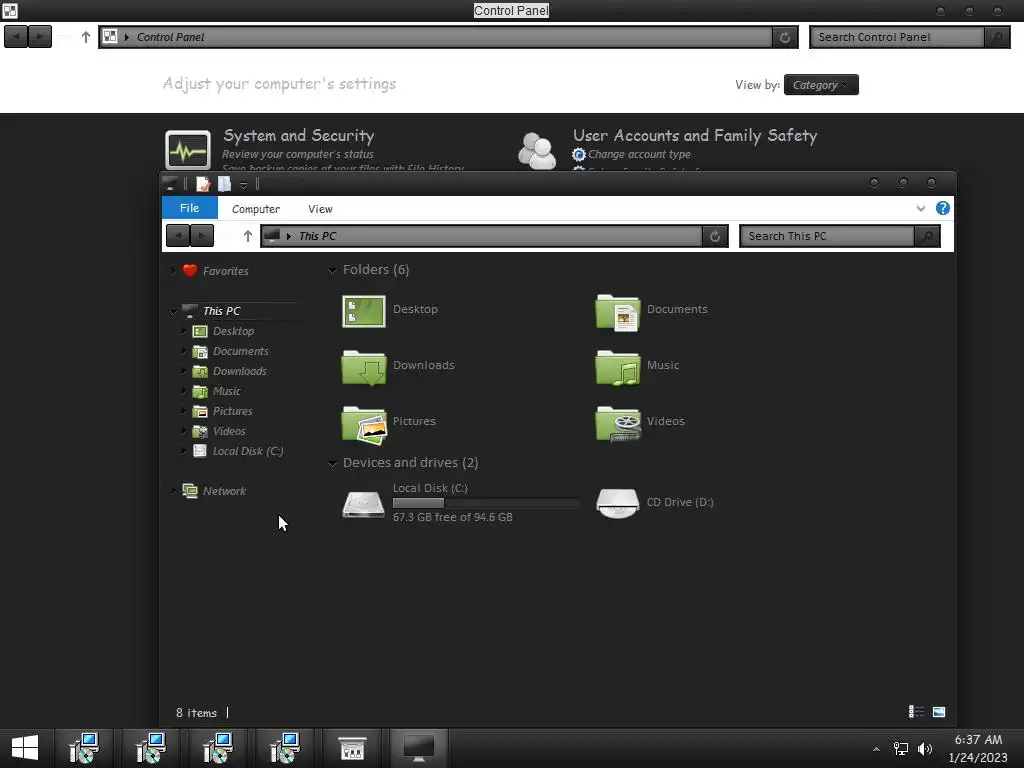Open the Desktop folder icon in Folders

tap(364, 311)
